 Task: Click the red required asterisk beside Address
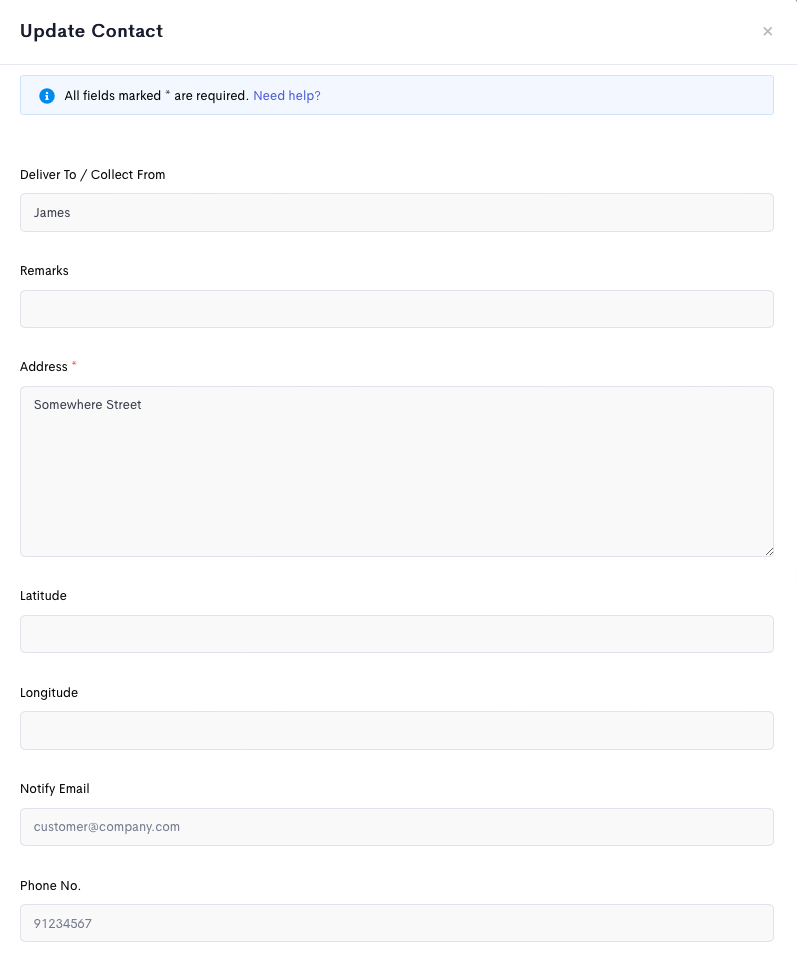(x=74, y=364)
